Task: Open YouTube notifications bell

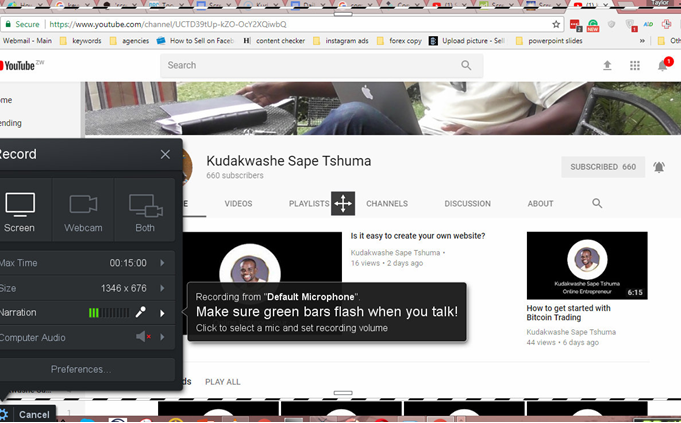Action: coord(662,66)
